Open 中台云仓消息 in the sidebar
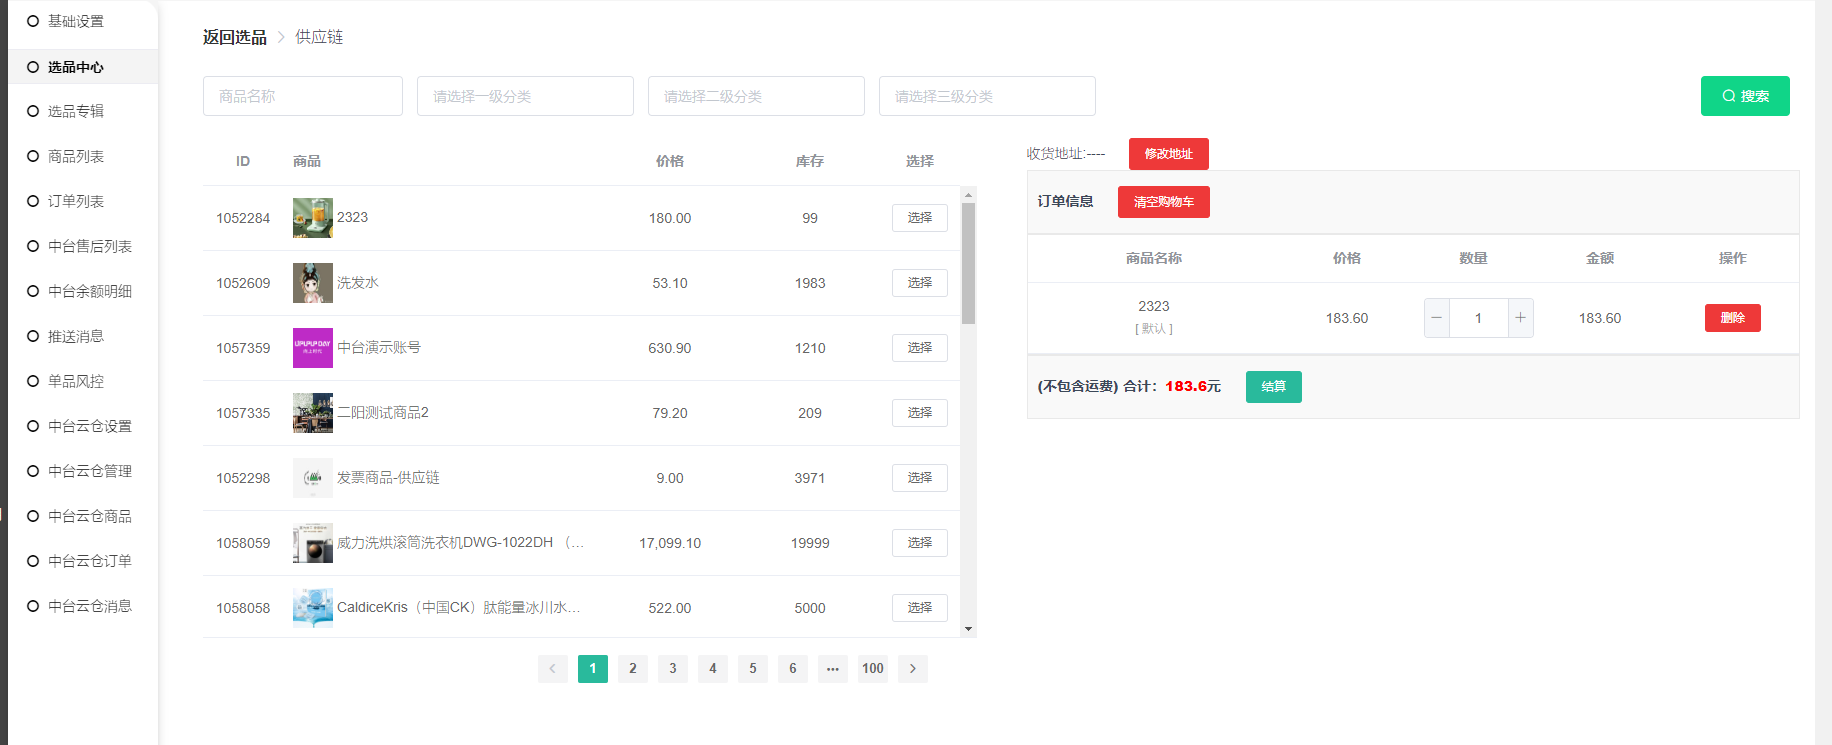Image resolution: width=1832 pixels, height=745 pixels. [90, 606]
